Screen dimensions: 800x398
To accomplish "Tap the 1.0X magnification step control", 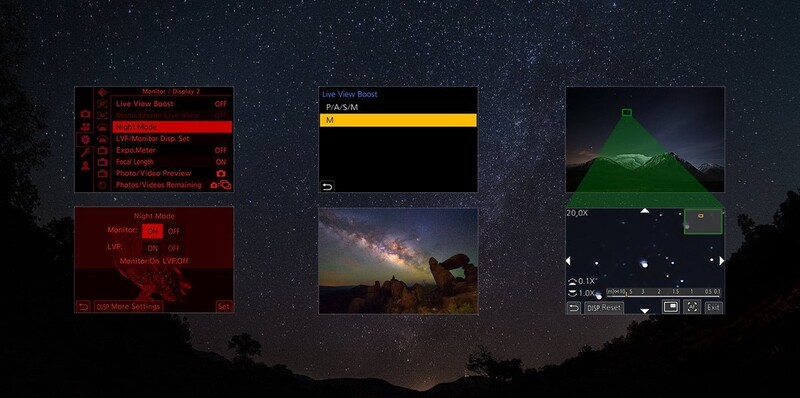I will coord(582,293).
